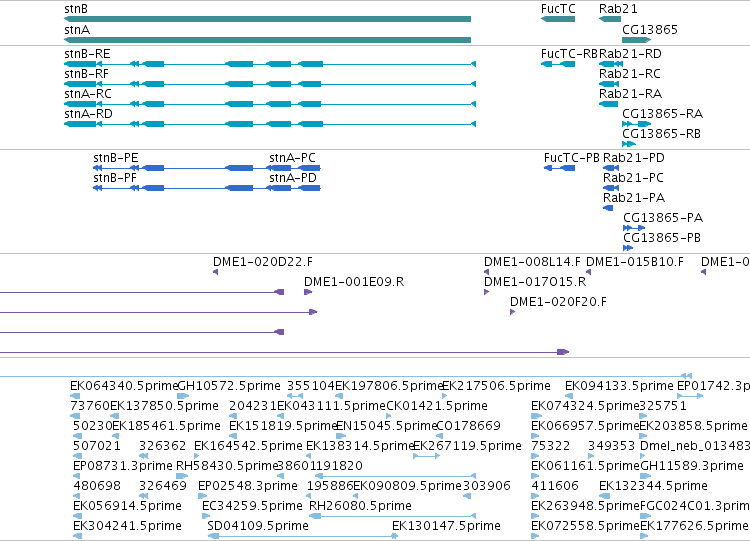This screenshot has height=541, width=750.
Task: Click the Rab21-PD protein label
Action: point(634,158)
